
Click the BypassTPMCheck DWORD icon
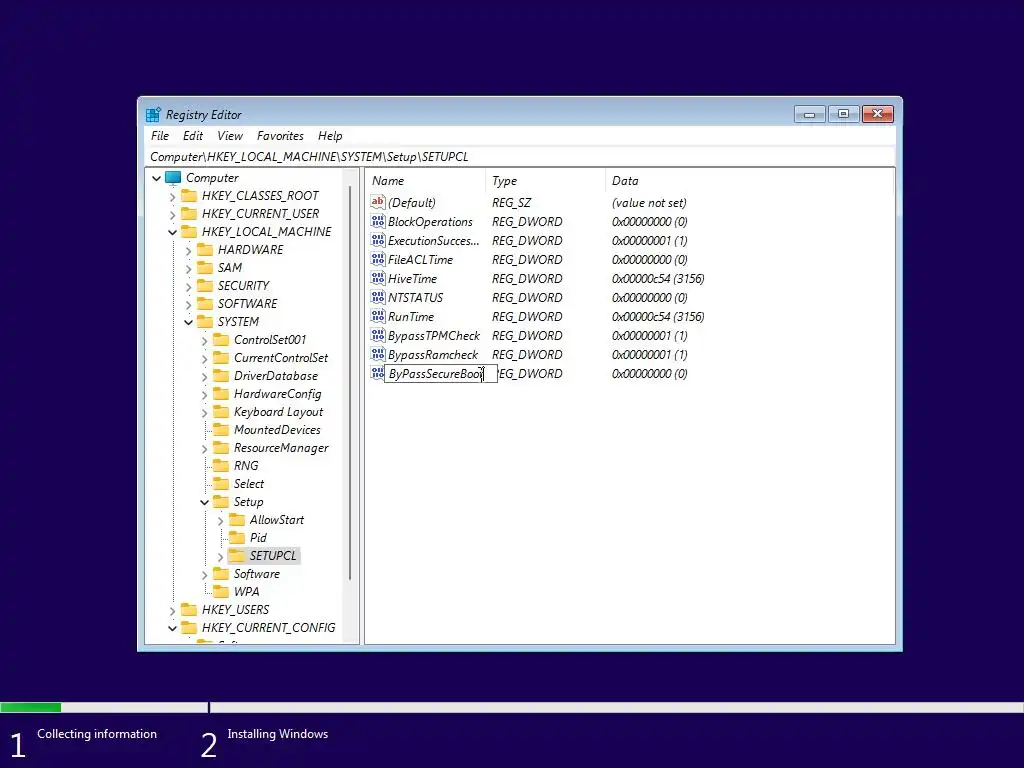(x=377, y=335)
